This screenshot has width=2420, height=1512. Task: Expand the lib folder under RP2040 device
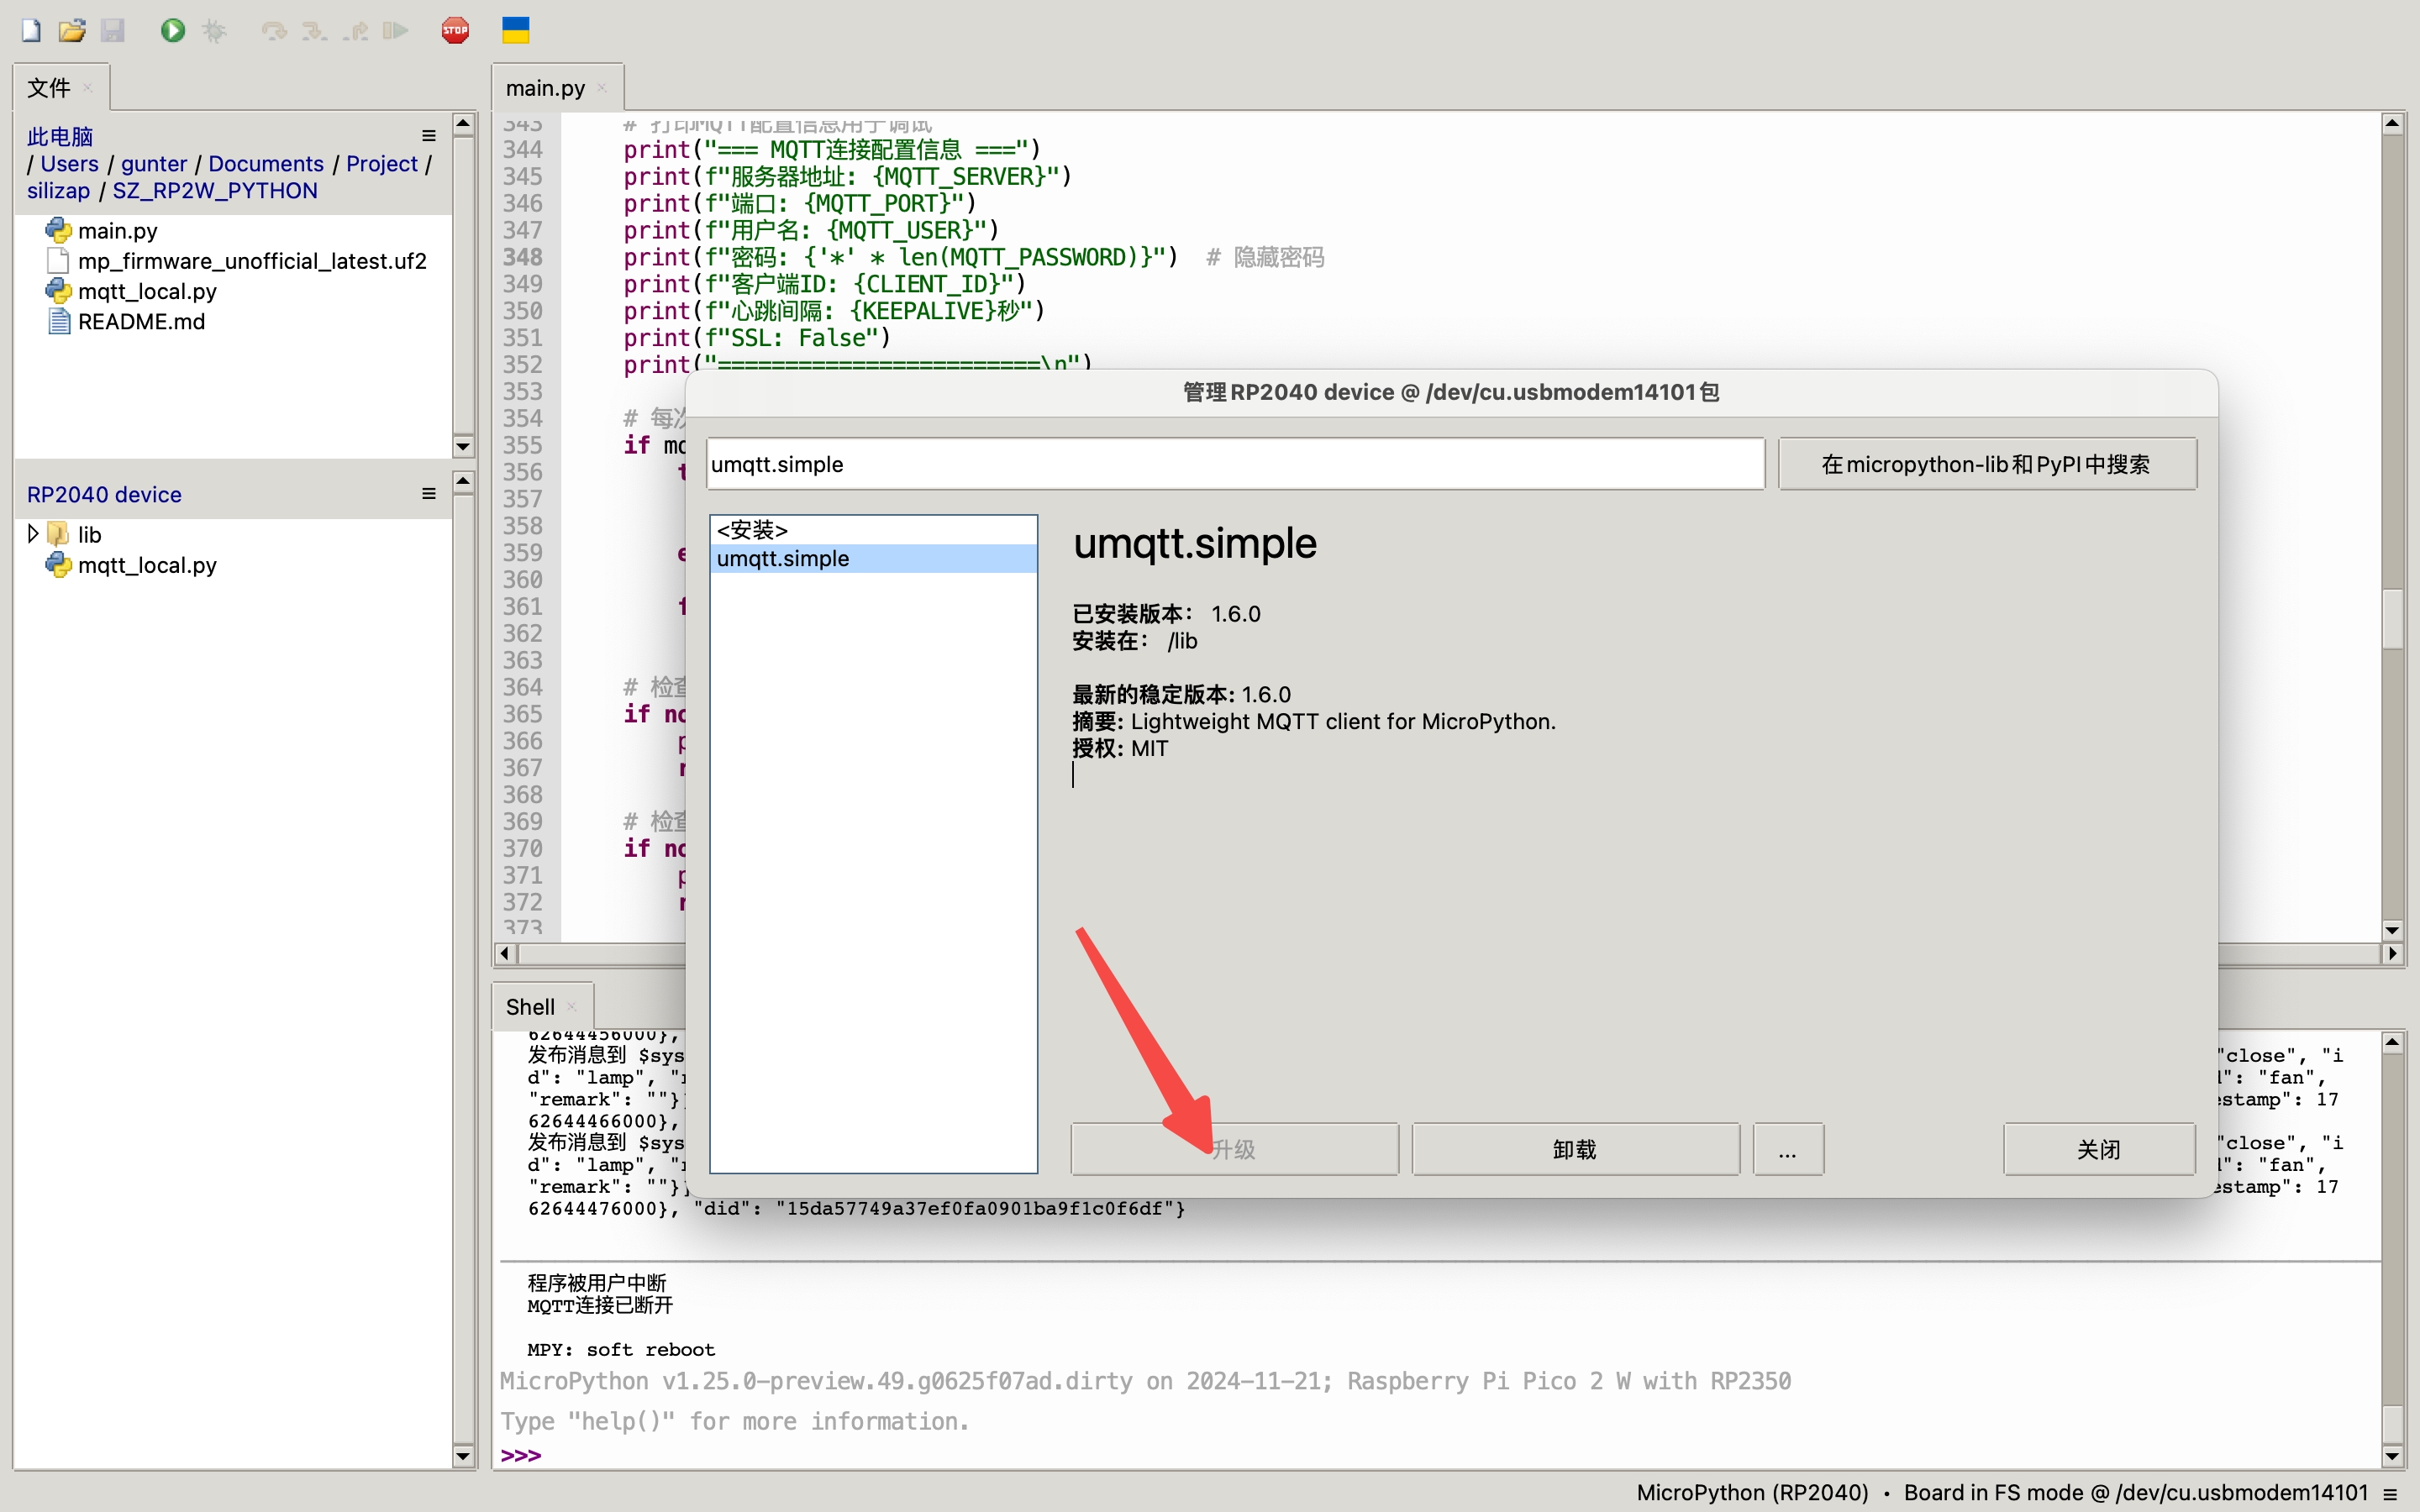tap(33, 532)
